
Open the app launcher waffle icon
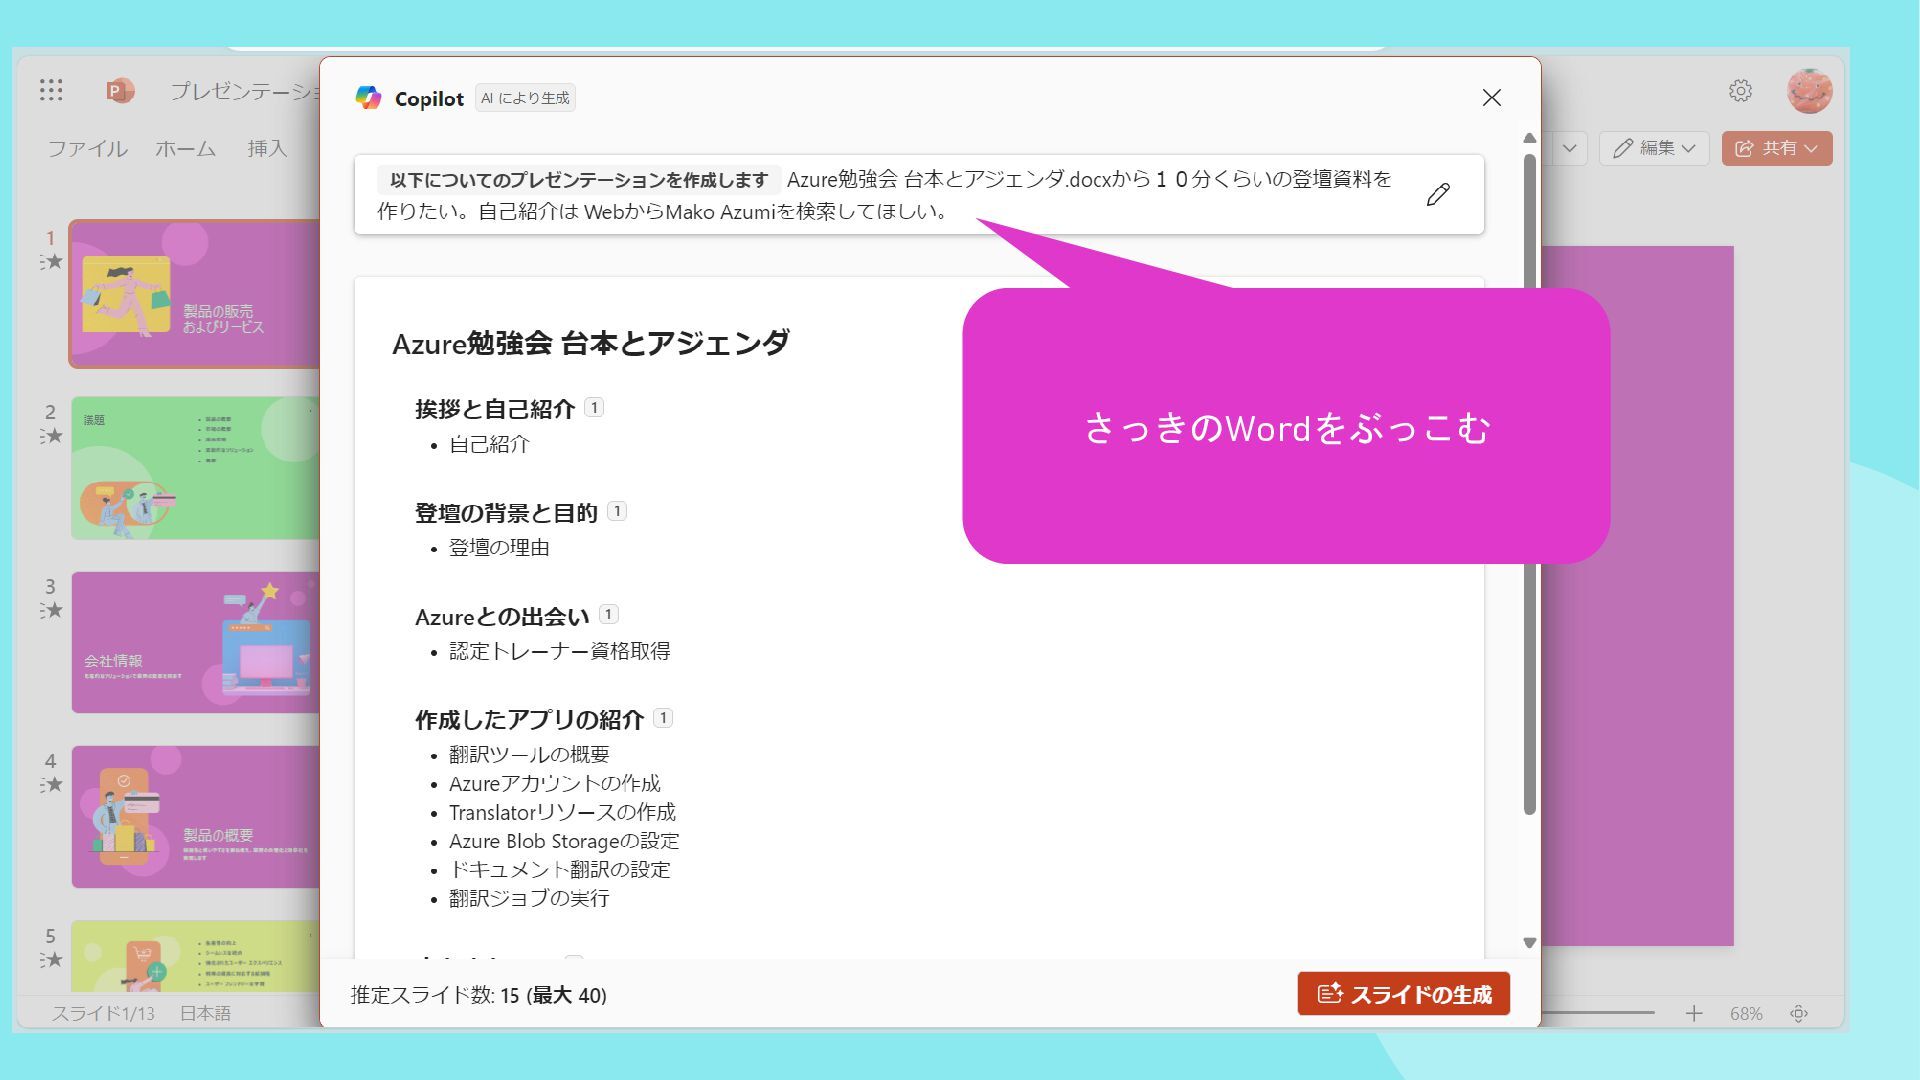click(x=51, y=91)
